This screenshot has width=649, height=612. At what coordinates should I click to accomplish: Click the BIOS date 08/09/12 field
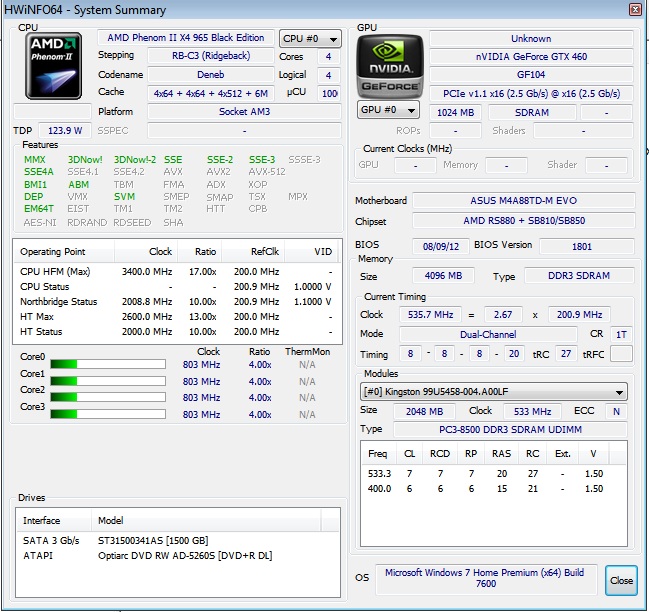click(x=441, y=247)
